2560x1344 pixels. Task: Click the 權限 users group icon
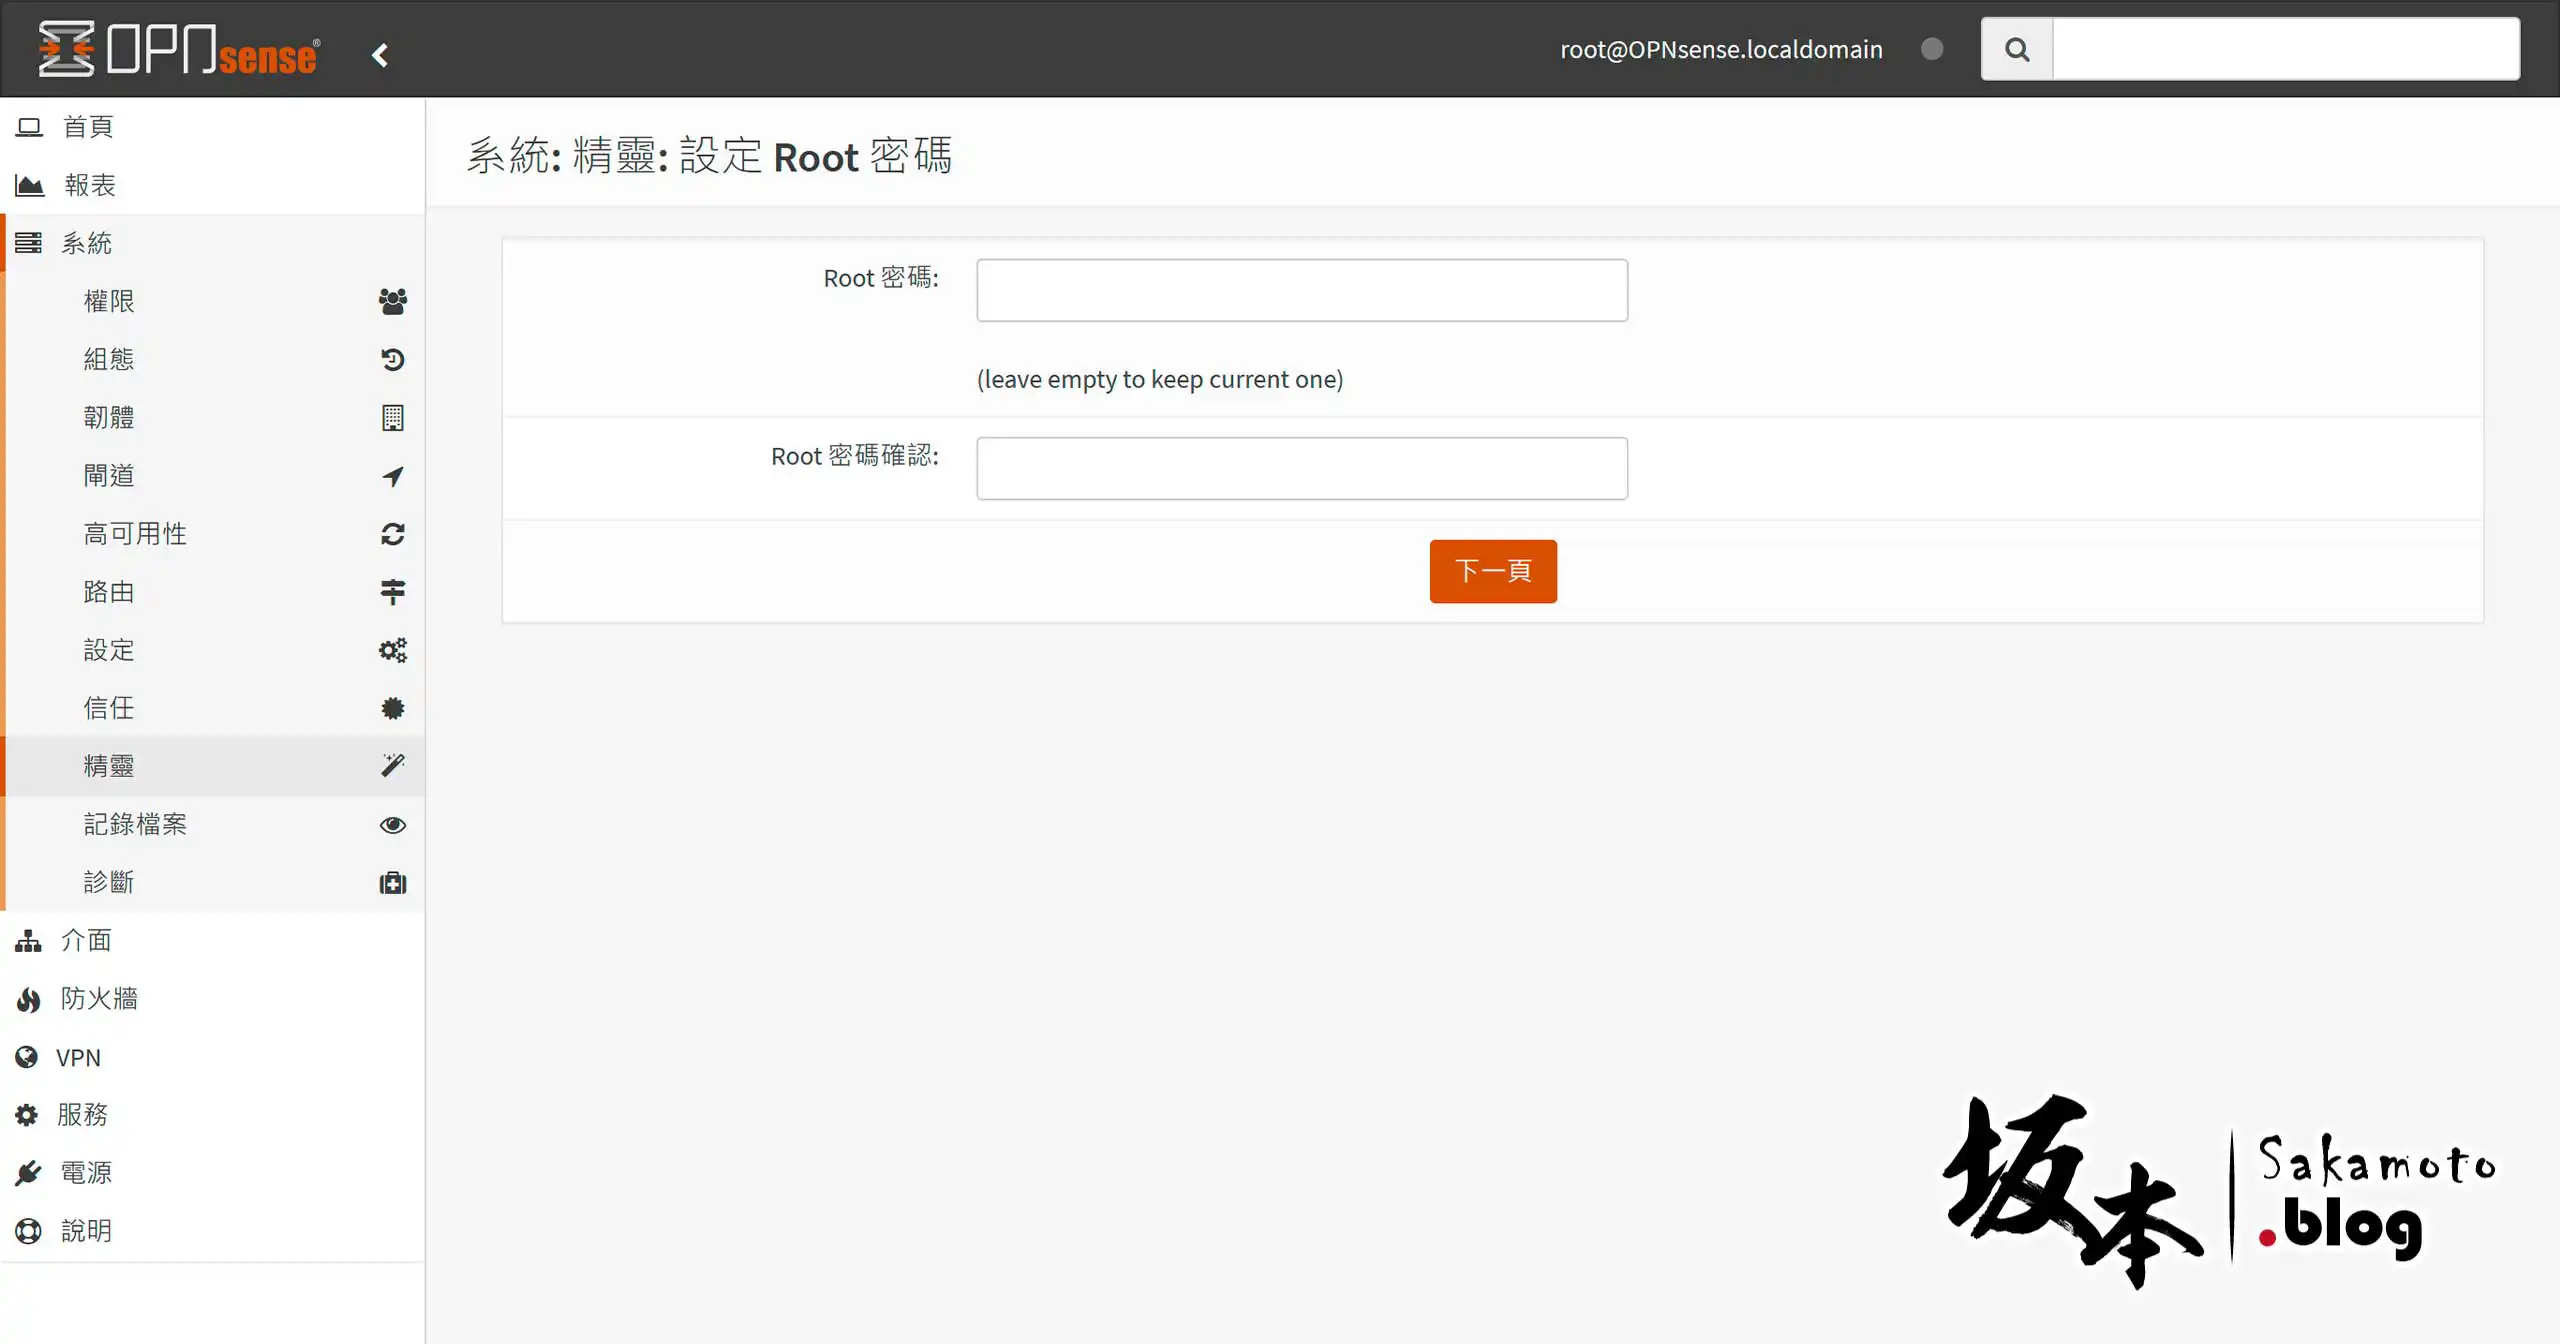coord(392,301)
